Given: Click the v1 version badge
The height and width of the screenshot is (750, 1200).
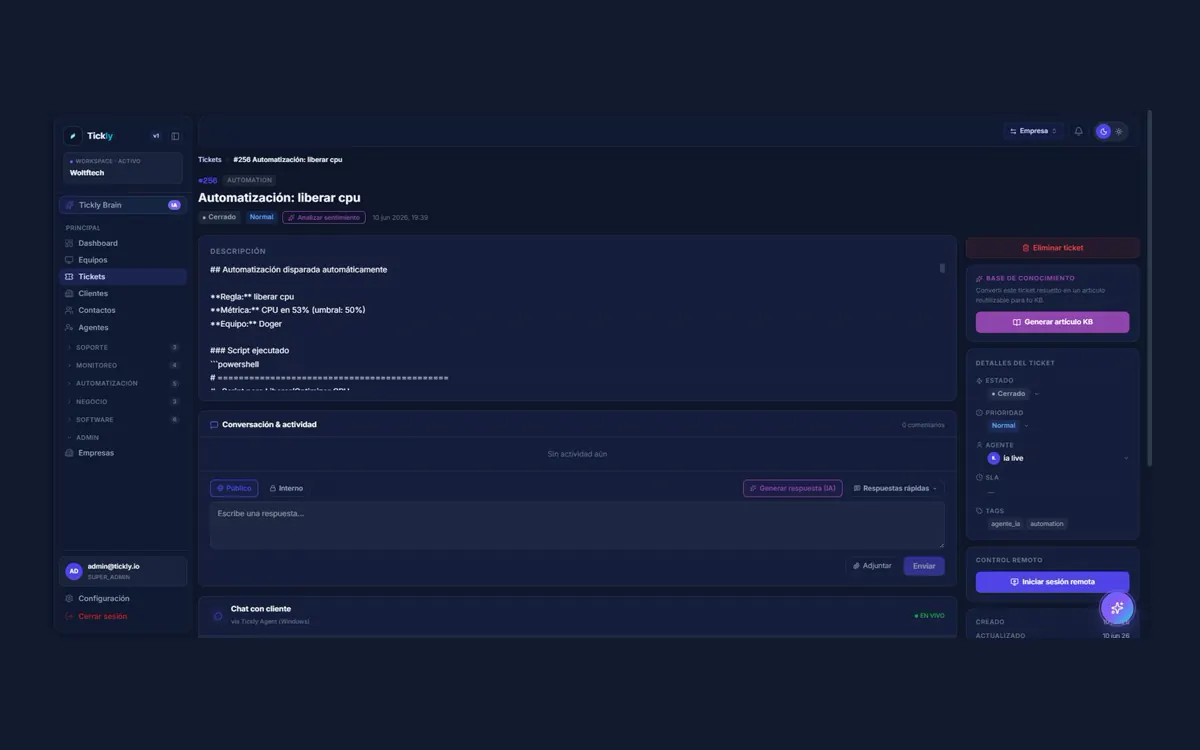Looking at the screenshot, I should (x=156, y=136).
